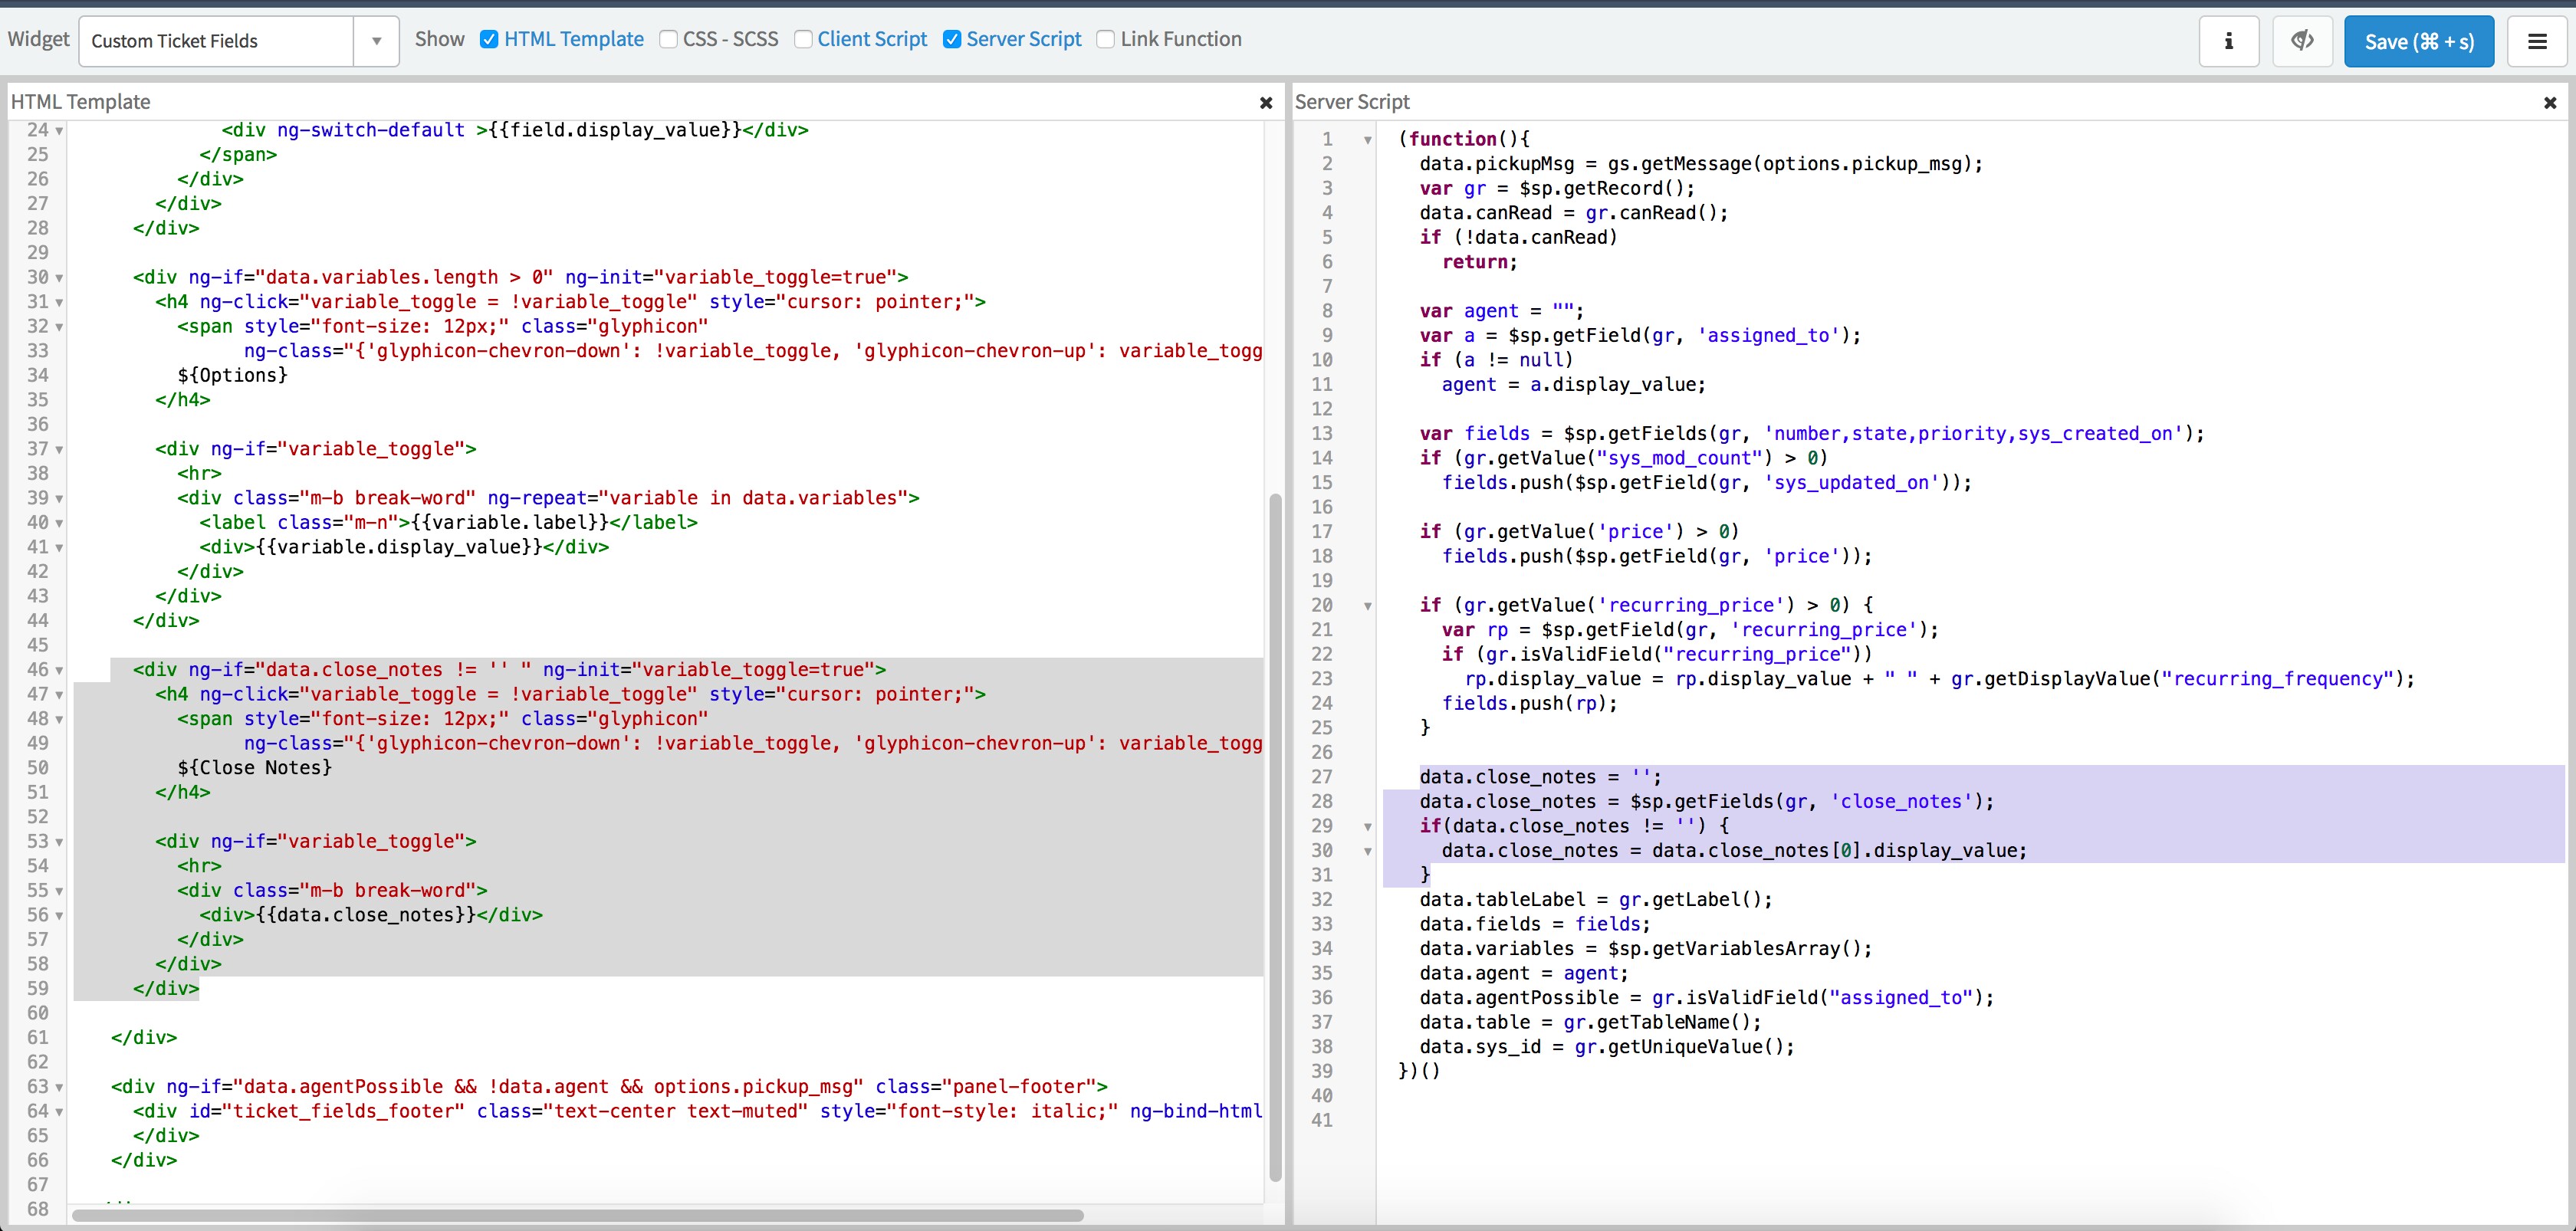
Task: Open the hamburger menu icon
Action: click(x=2537, y=41)
